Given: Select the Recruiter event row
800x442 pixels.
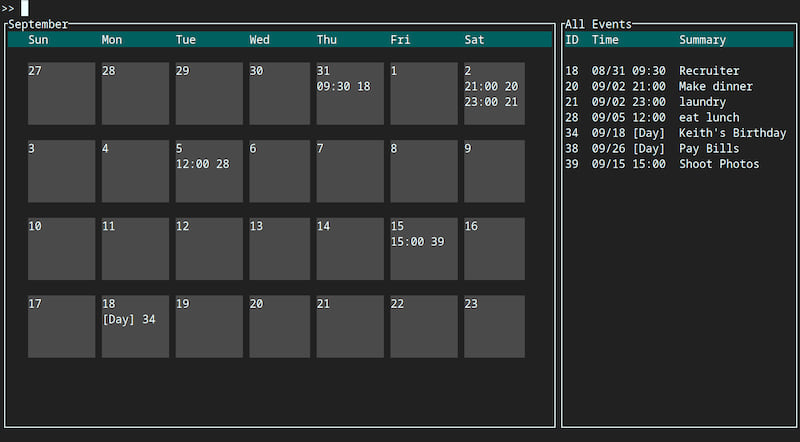Looking at the screenshot, I should (679, 71).
